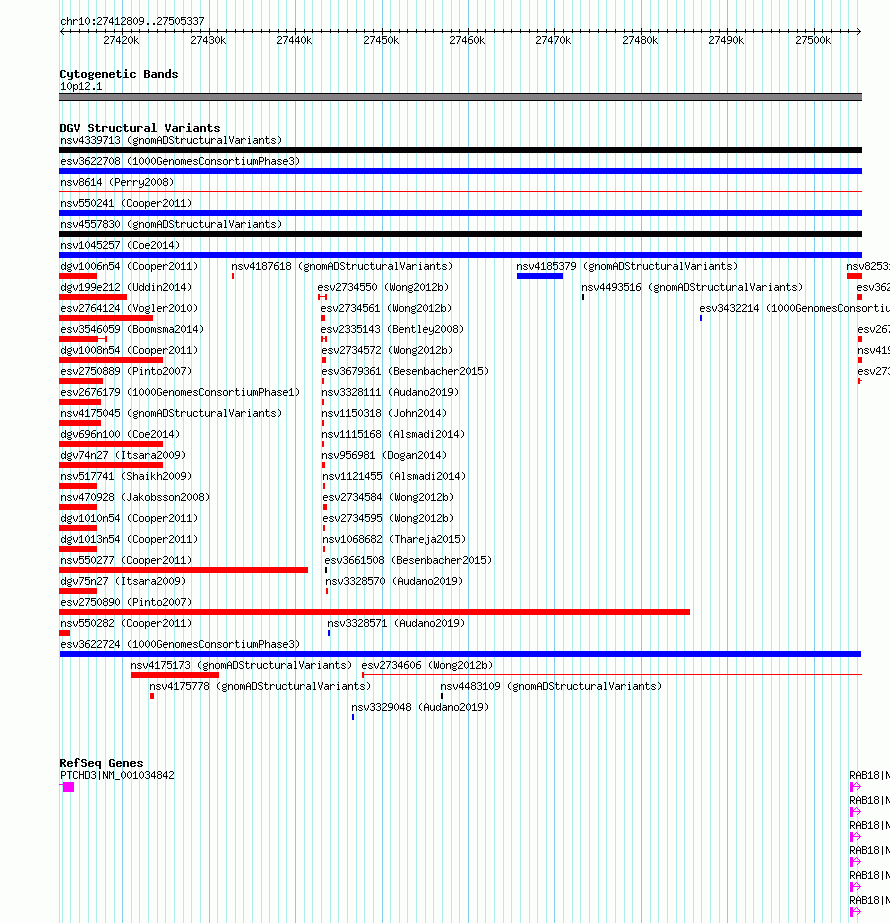Select nsv517741 (Shaikh2009) variant
The height and width of the screenshot is (923, 890).
(126, 476)
